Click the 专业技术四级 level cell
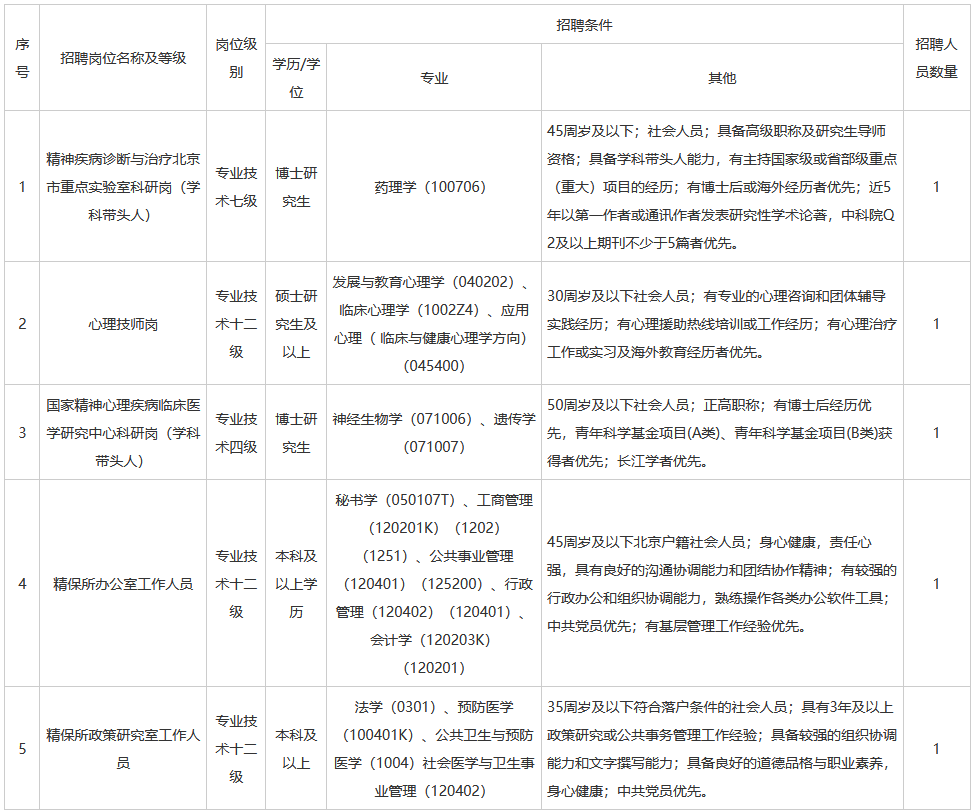This screenshot has height=812, width=975. [x=236, y=433]
